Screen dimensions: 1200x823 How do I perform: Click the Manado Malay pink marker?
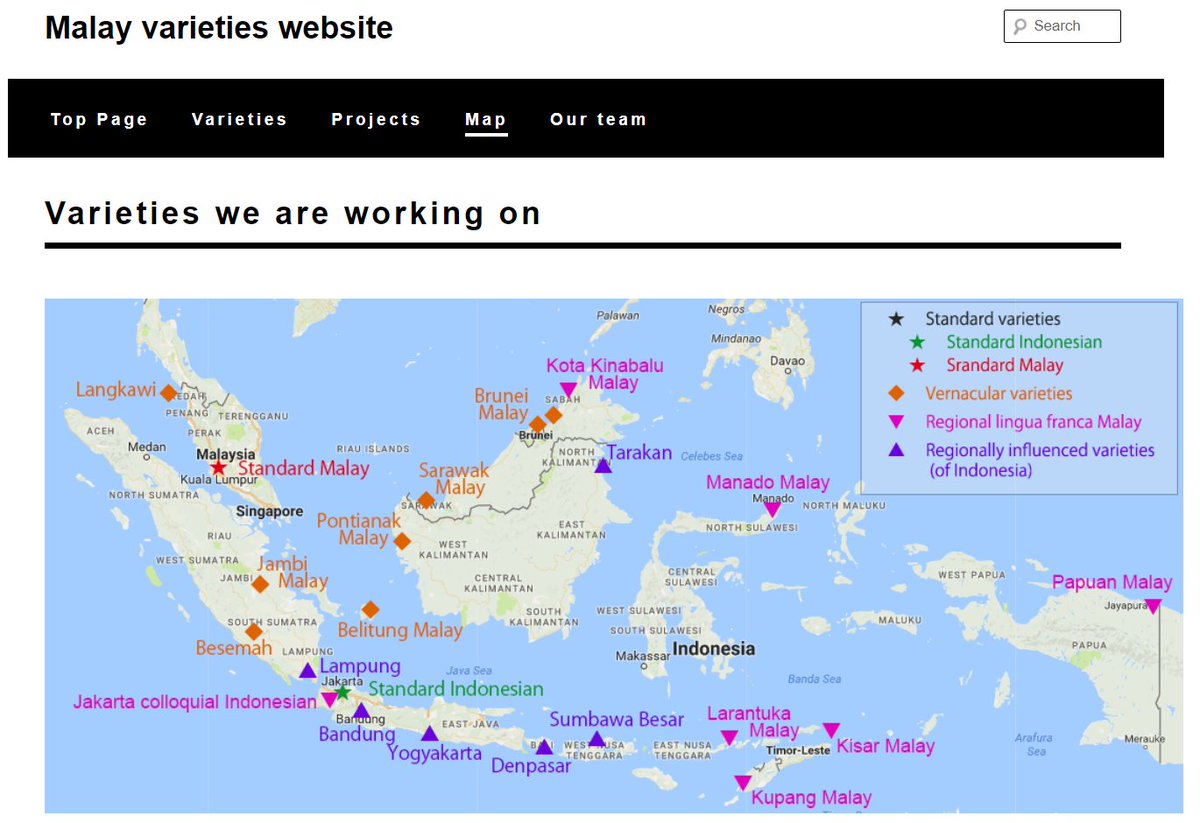pos(771,508)
